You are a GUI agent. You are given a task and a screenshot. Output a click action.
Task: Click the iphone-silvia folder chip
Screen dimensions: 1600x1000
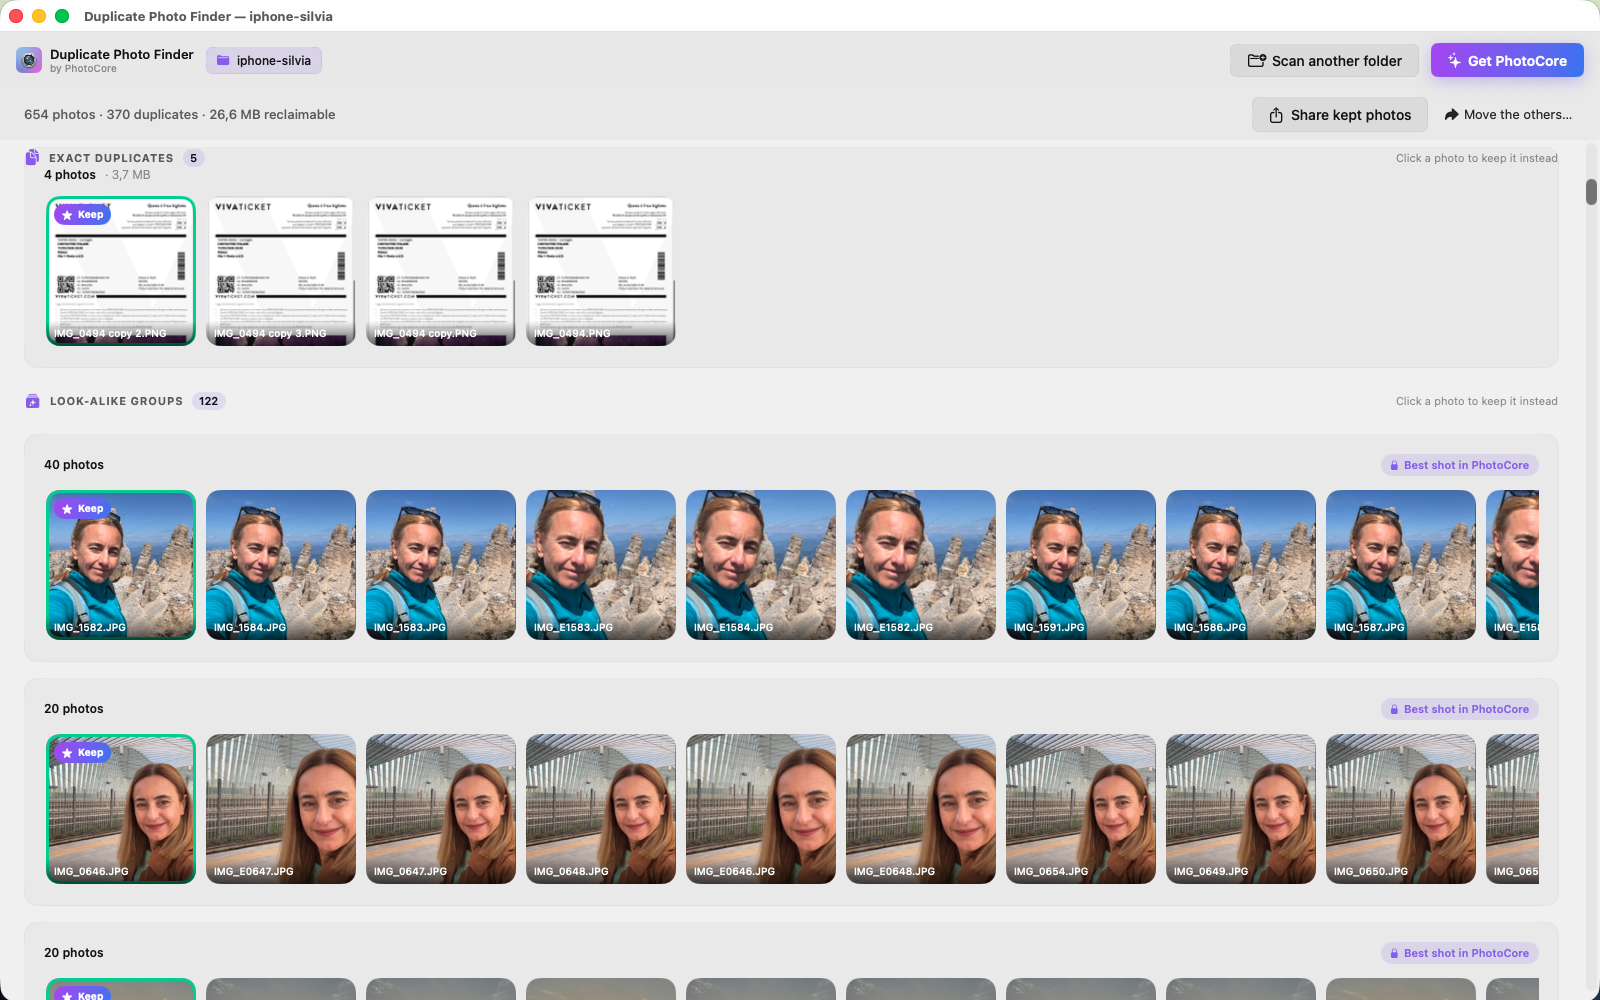(x=264, y=61)
